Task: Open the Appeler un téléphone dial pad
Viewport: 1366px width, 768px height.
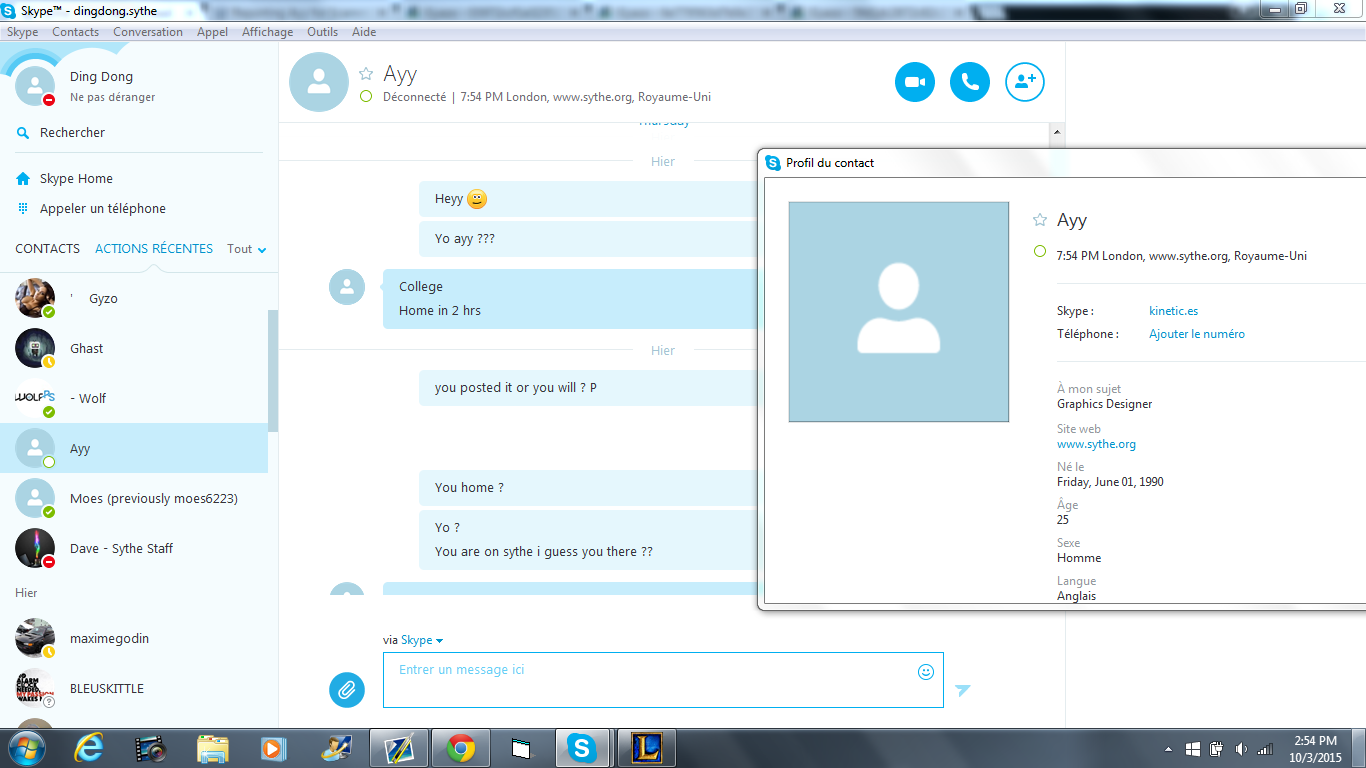Action: pyautogui.click(x=91, y=208)
